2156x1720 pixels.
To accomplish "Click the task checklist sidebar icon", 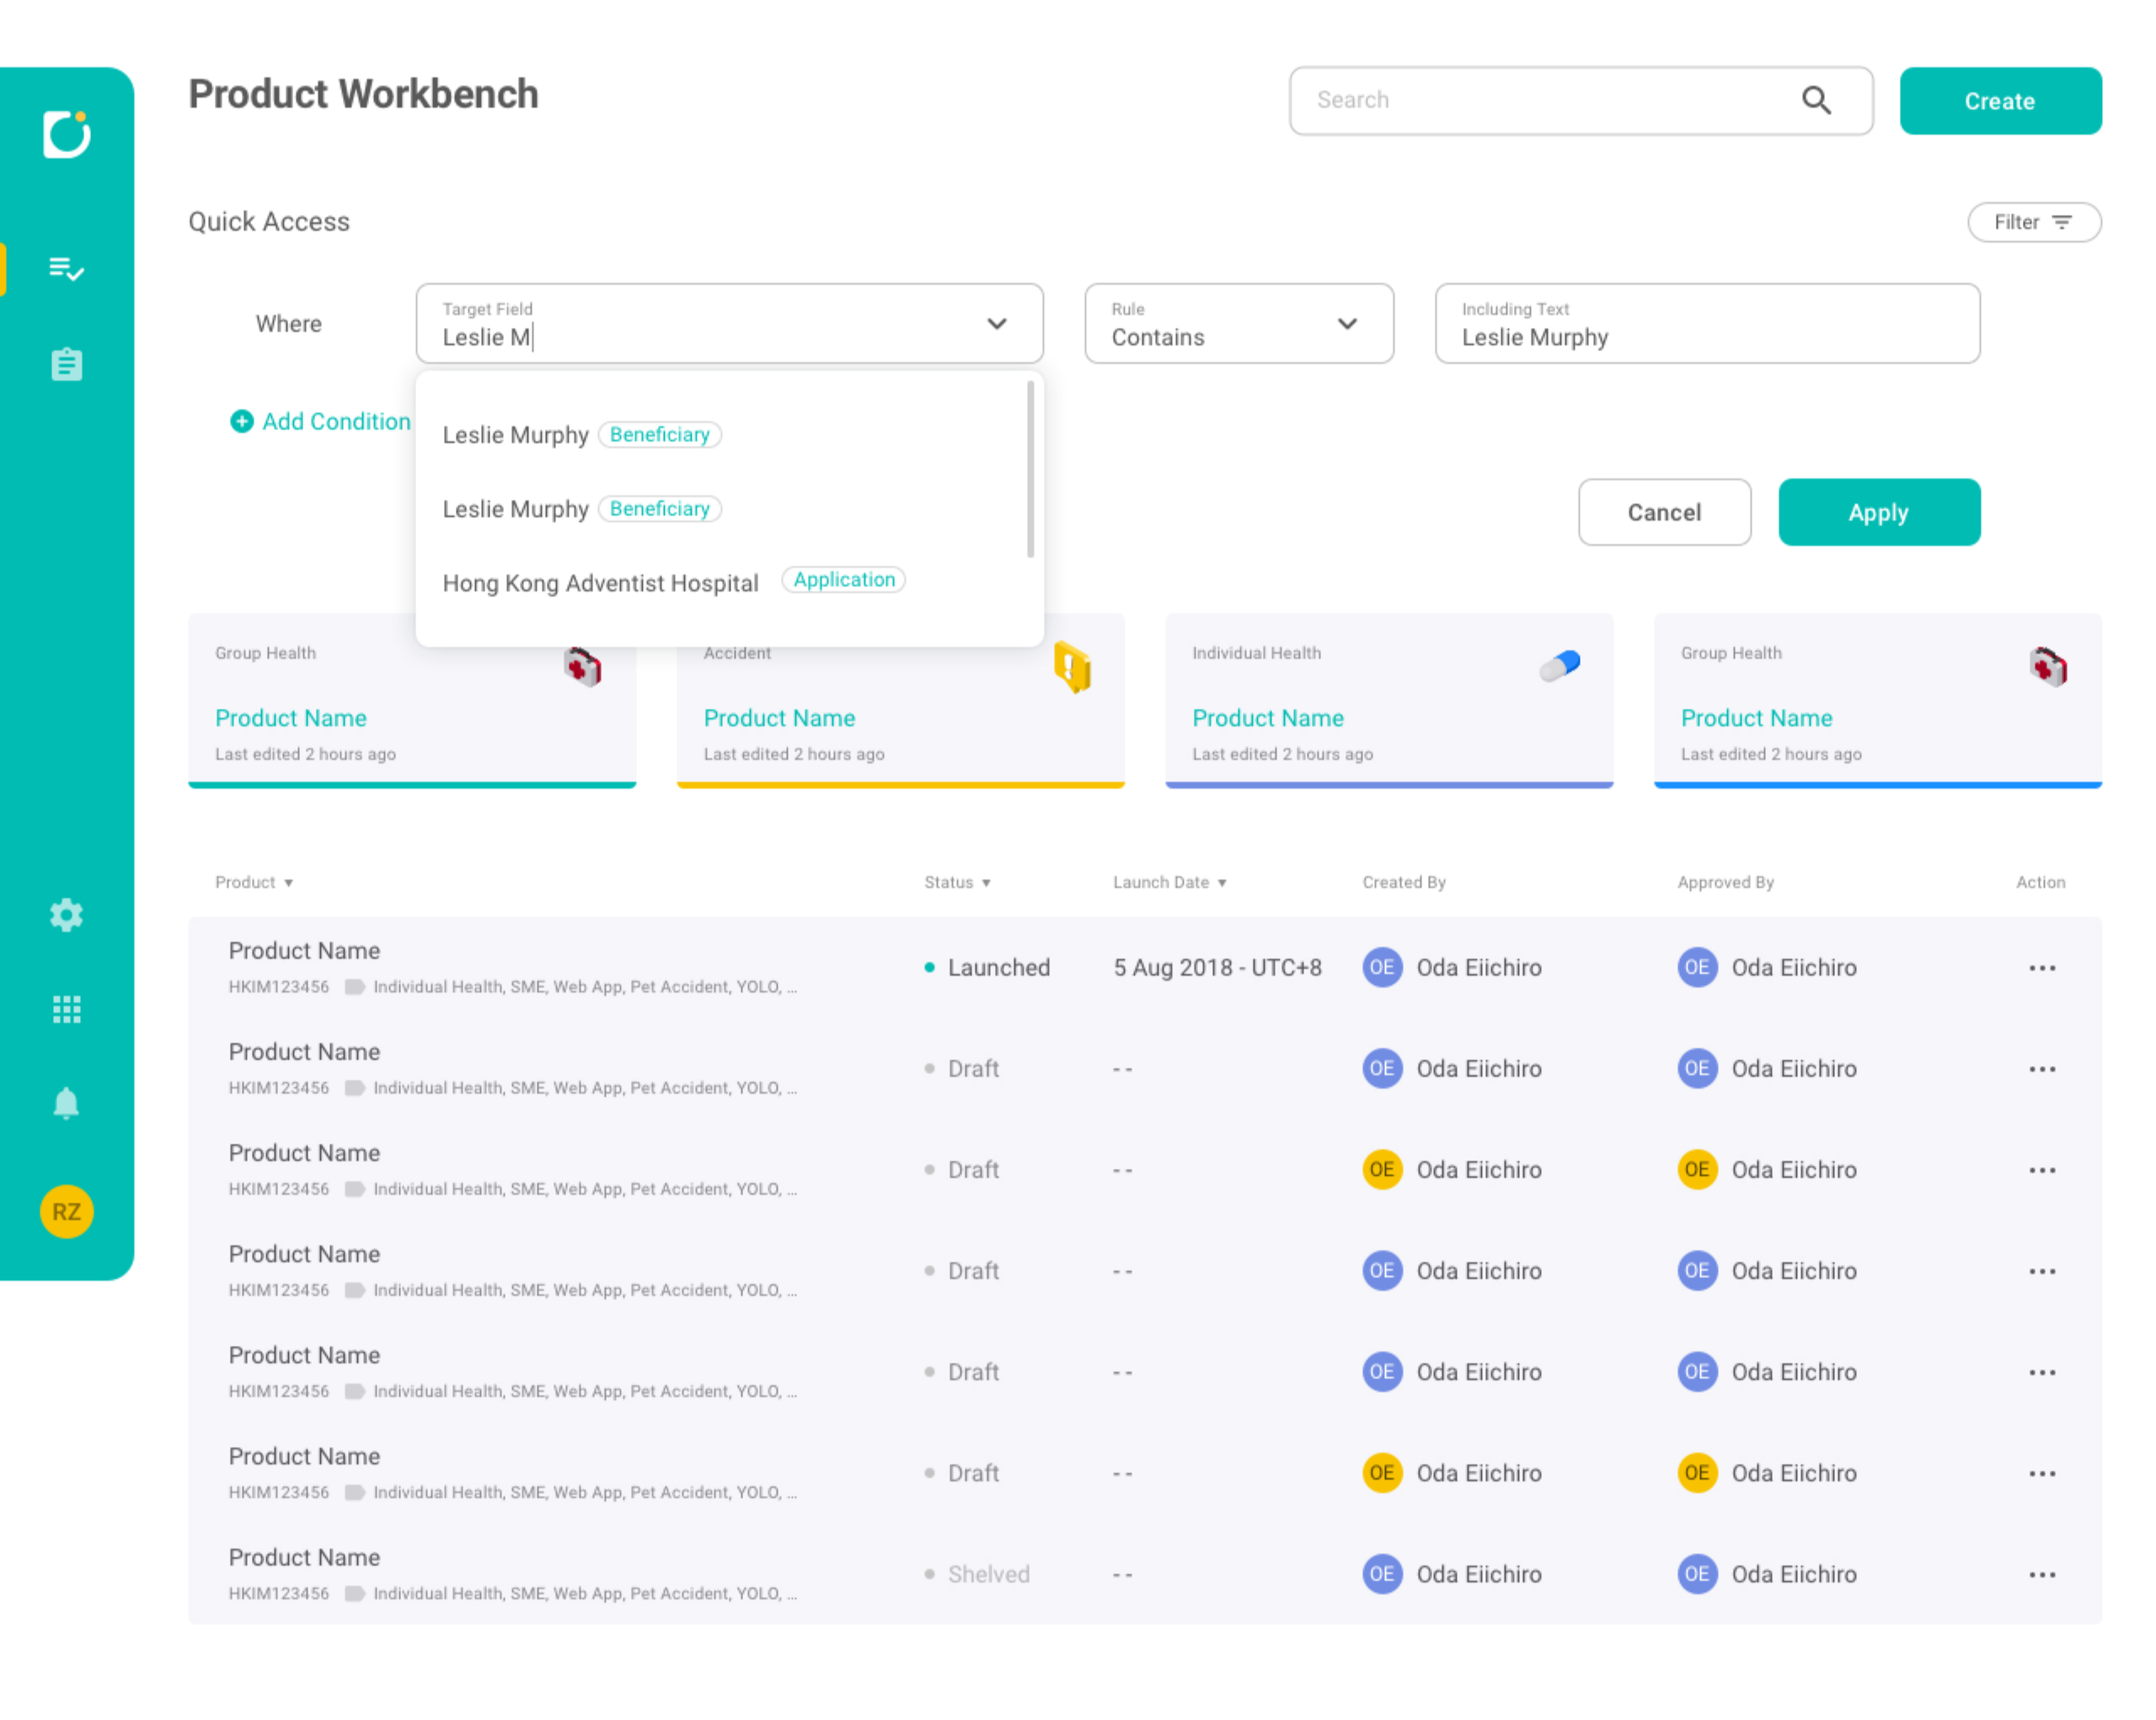I will point(66,268).
